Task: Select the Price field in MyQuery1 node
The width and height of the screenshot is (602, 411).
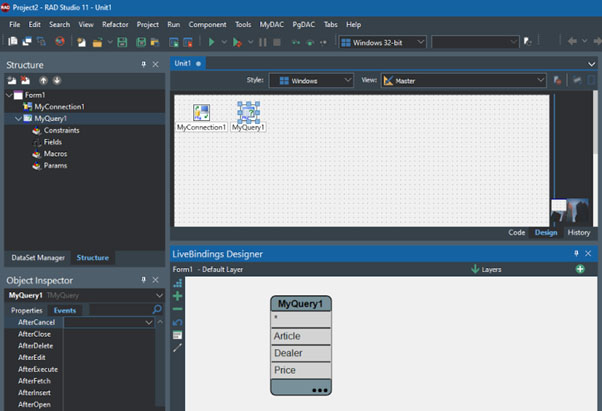Action: point(301,370)
